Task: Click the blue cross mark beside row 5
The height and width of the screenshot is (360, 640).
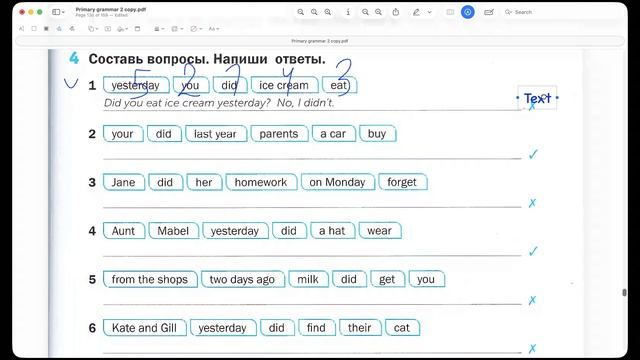Action: pyautogui.click(x=532, y=300)
